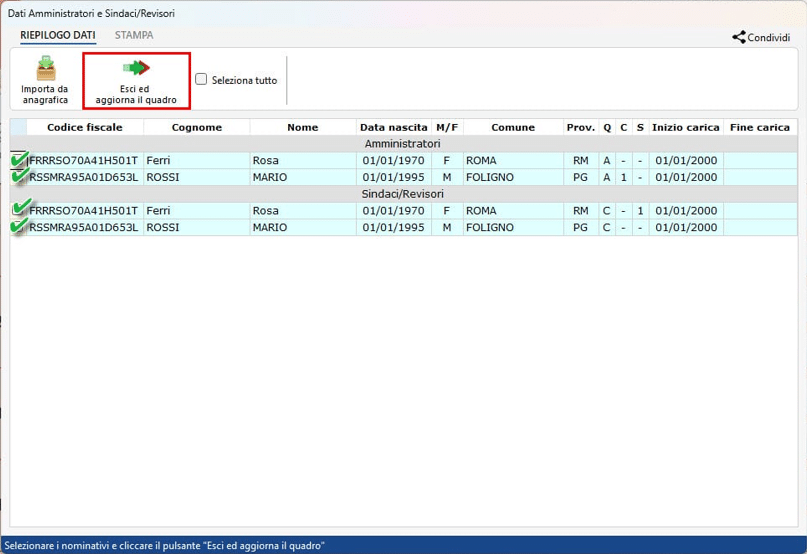Click Q value A for Ferri
807x554 pixels.
coord(607,160)
